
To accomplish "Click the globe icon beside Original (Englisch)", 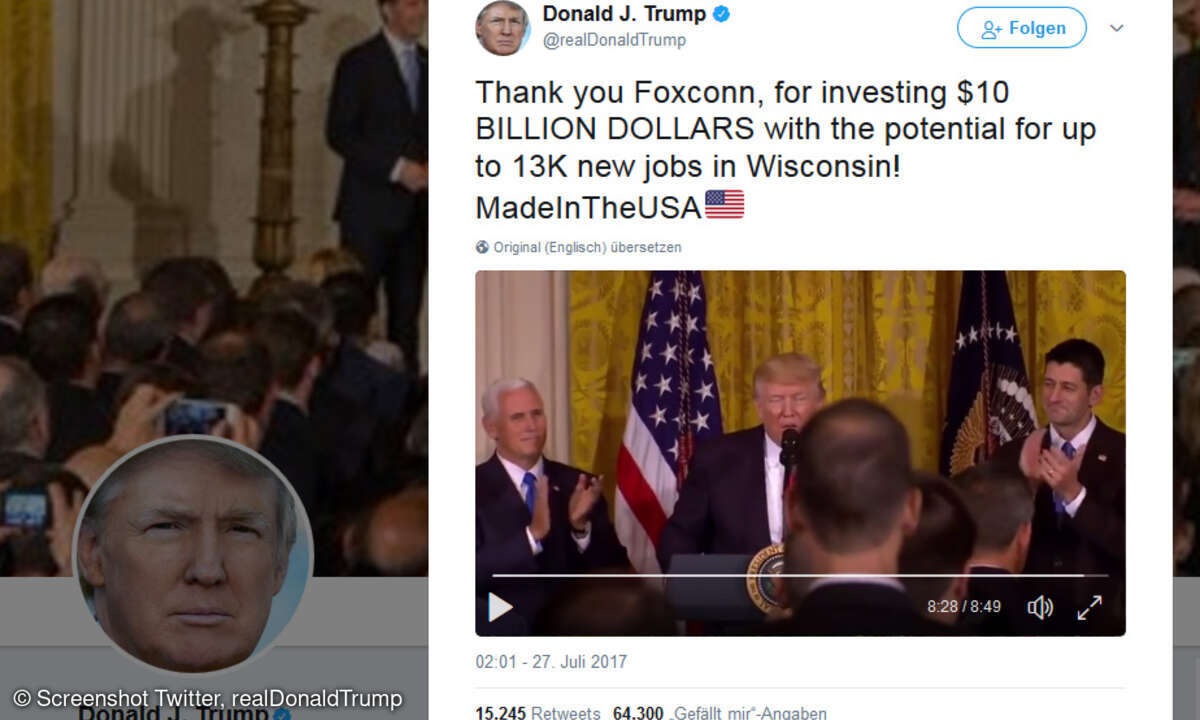I will click(482, 247).
